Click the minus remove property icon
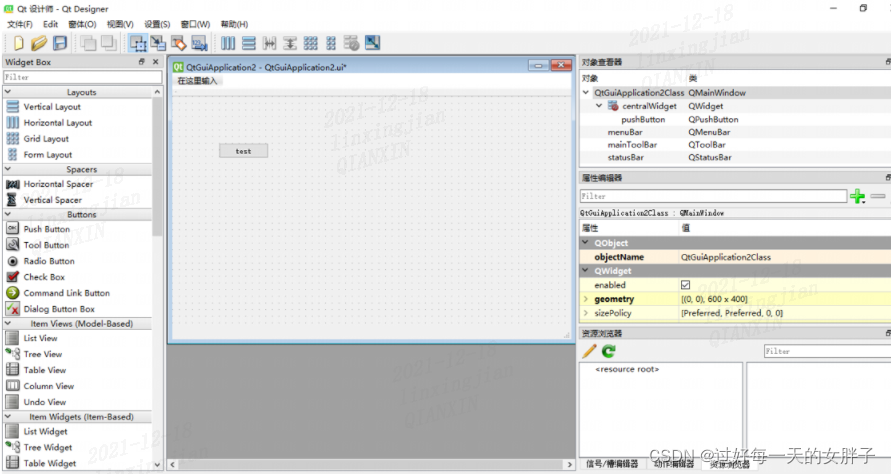Image resolution: width=891 pixels, height=474 pixels. [878, 196]
